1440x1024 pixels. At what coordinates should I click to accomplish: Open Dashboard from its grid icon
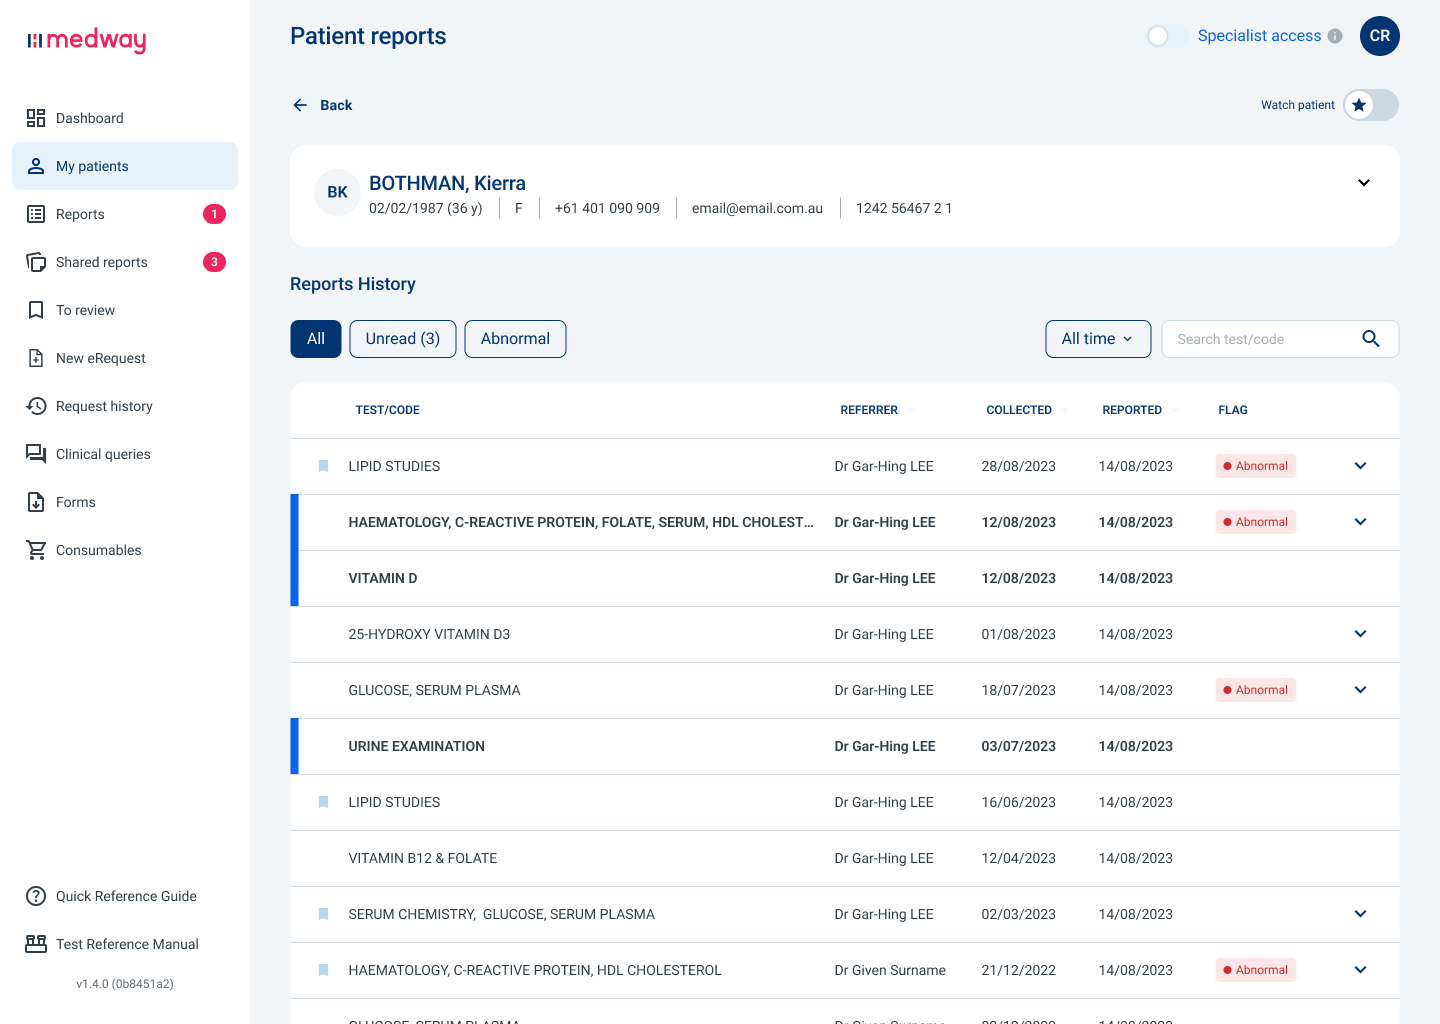coord(36,118)
